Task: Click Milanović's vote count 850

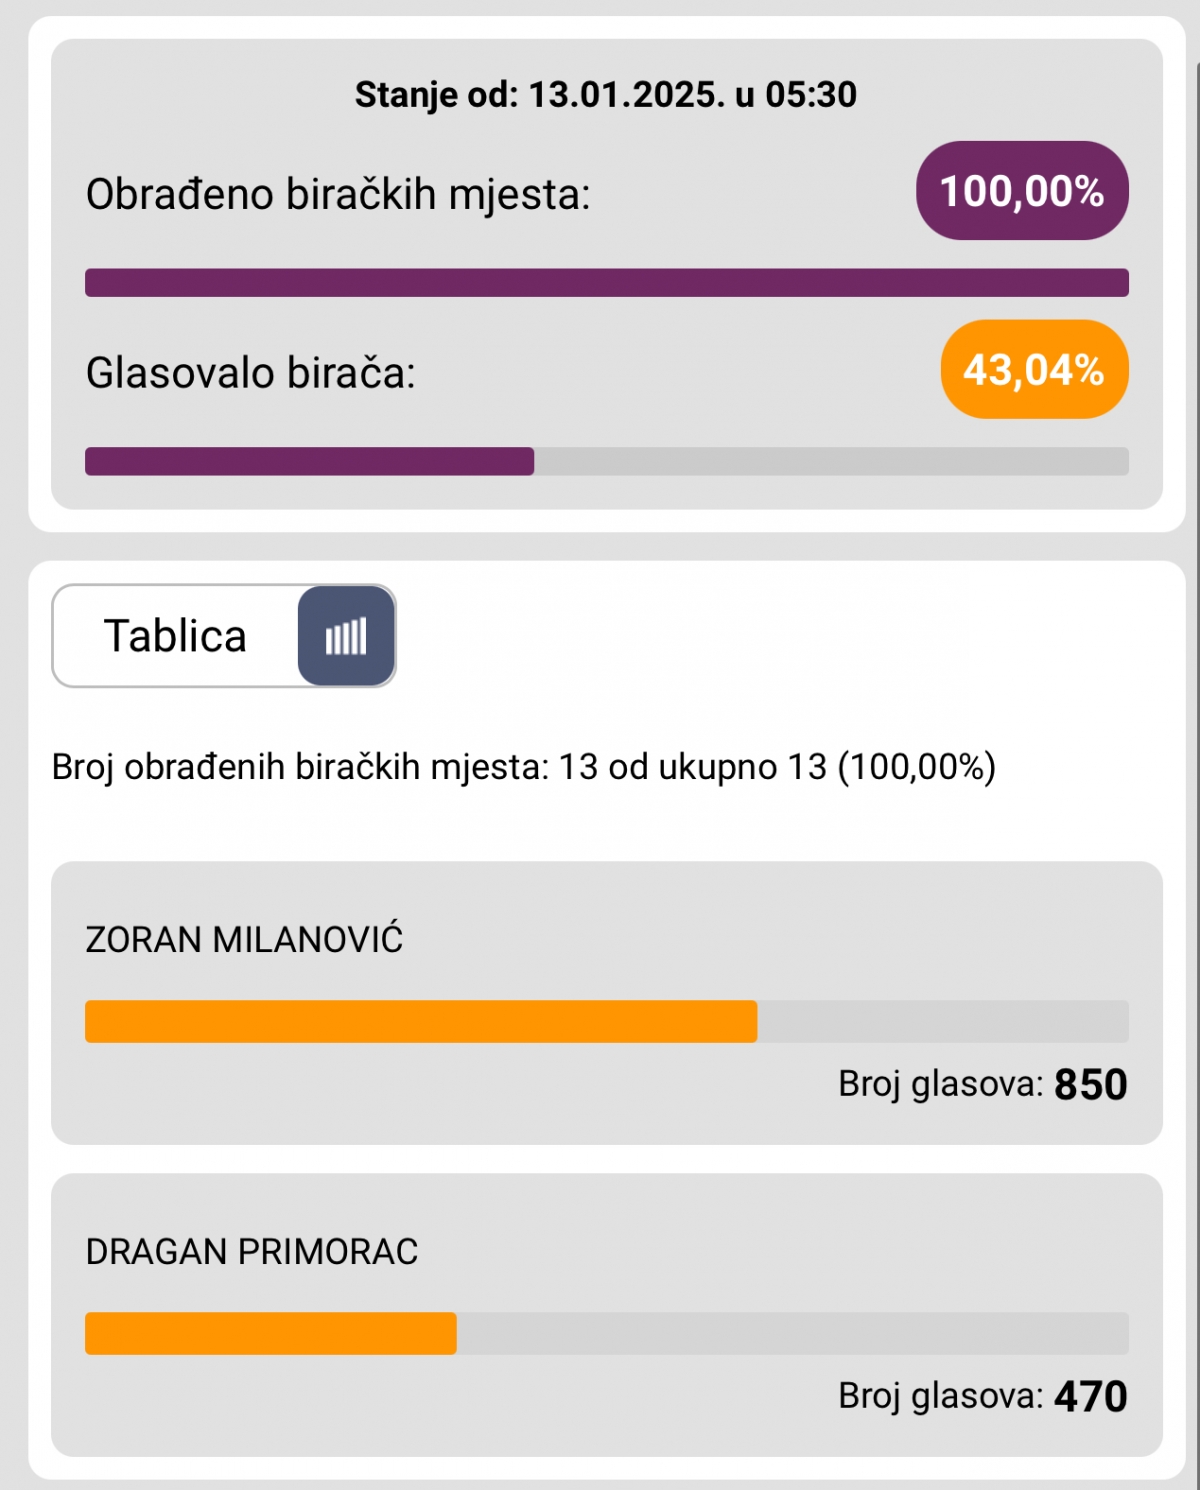Action: [1090, 1085]
